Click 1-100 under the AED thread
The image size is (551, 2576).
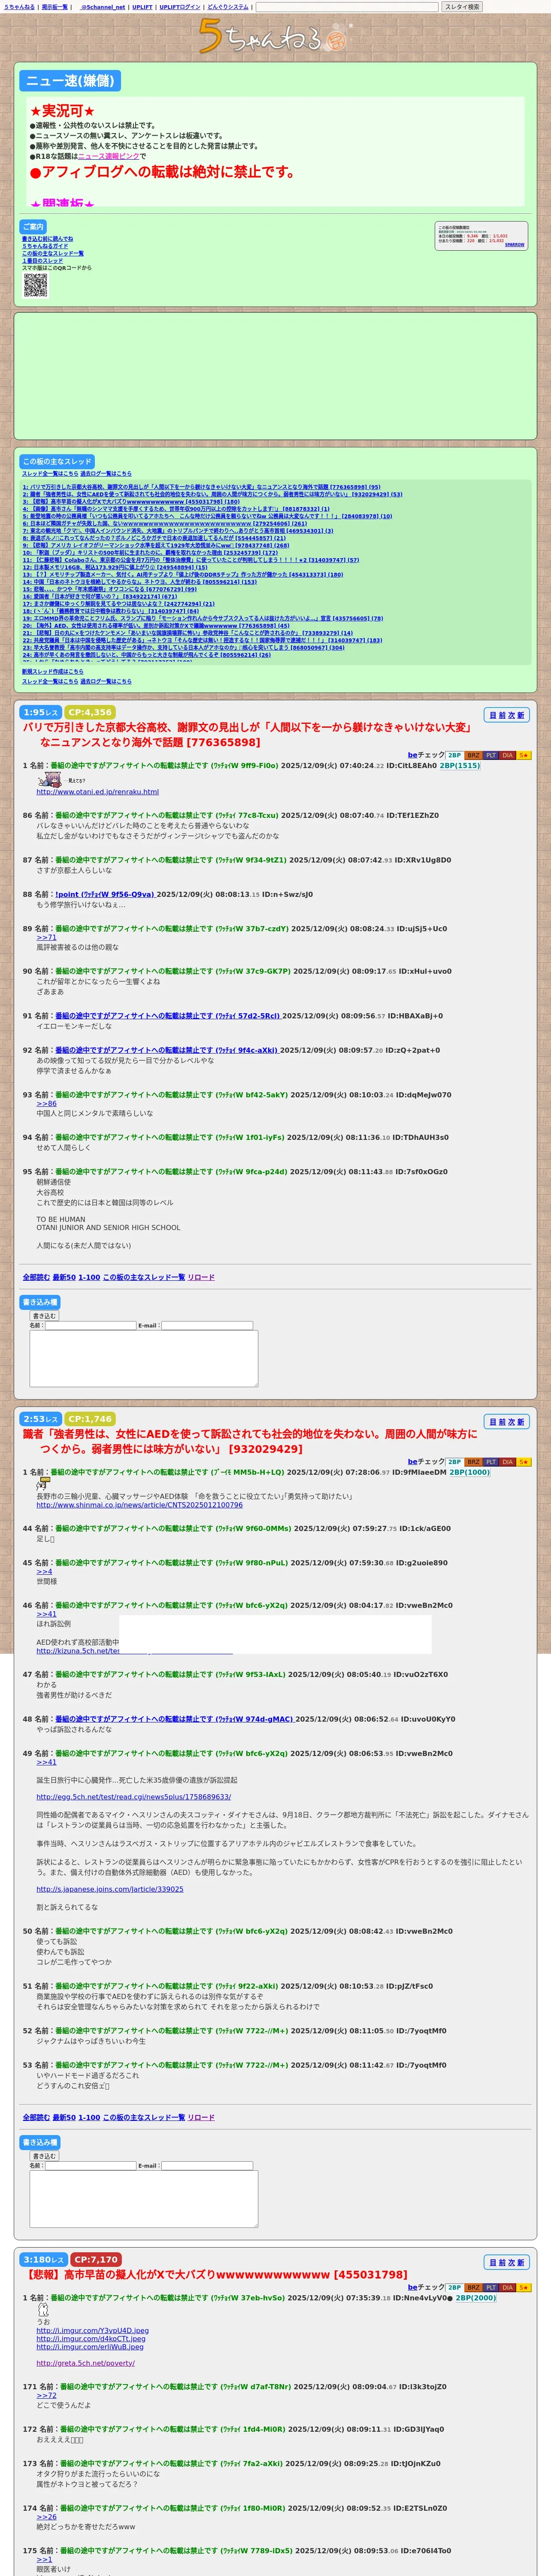click(x=89, y=2117)
